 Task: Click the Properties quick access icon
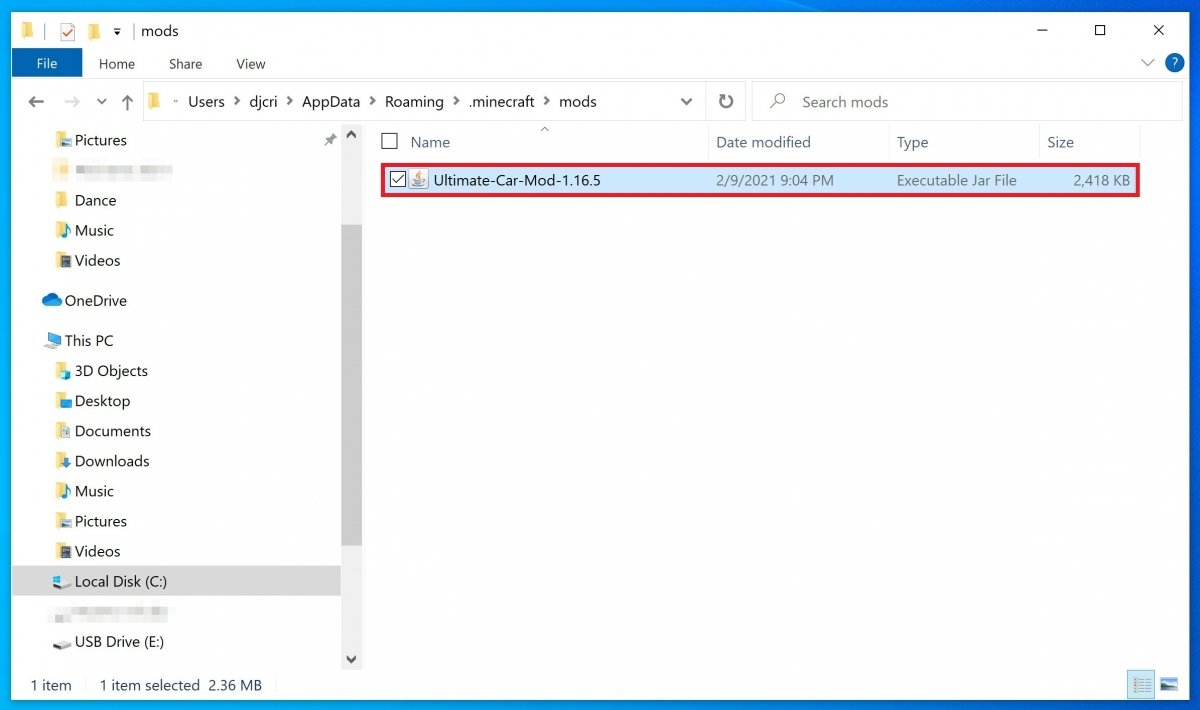(x=67, y=31)
